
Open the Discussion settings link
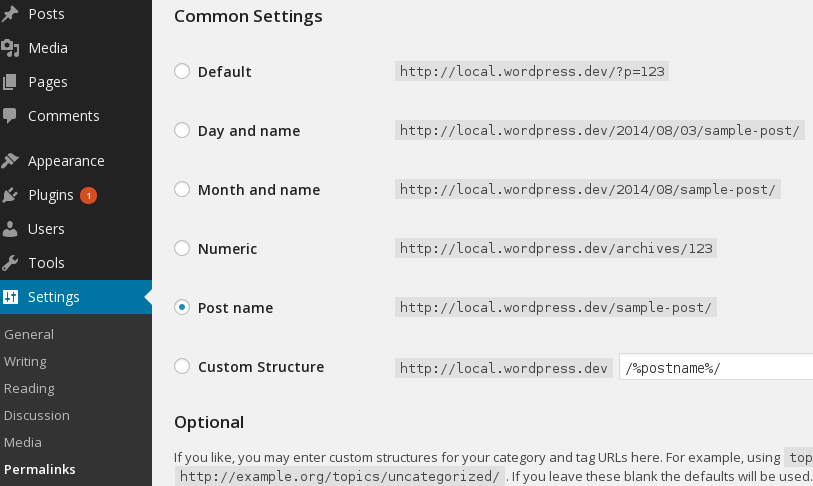click(37, 415)
